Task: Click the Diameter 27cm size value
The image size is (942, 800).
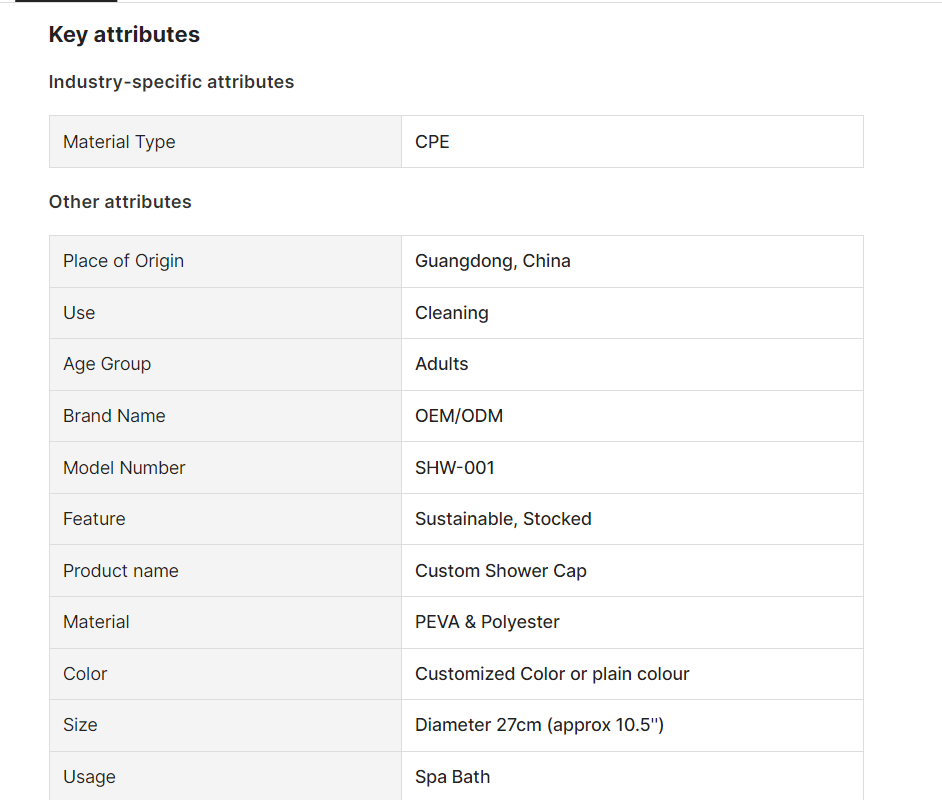Action: (539, 725)
